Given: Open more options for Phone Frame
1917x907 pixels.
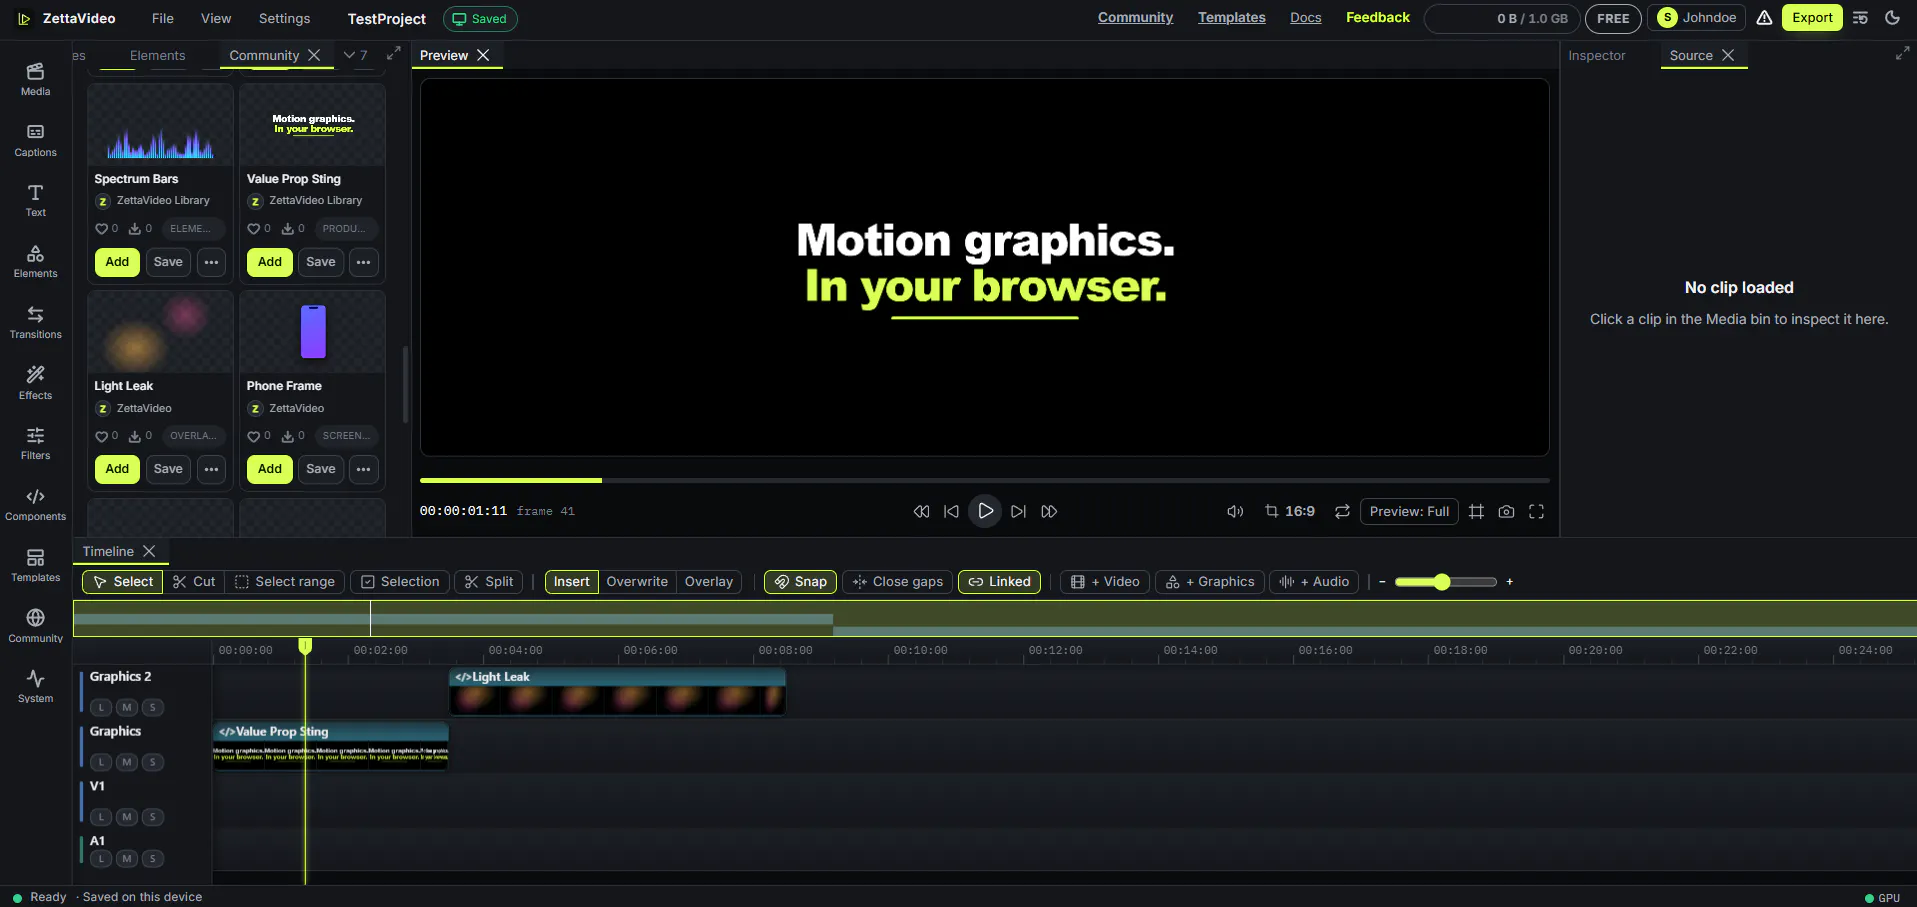Looking at the screenshot, I should point(364,469).
